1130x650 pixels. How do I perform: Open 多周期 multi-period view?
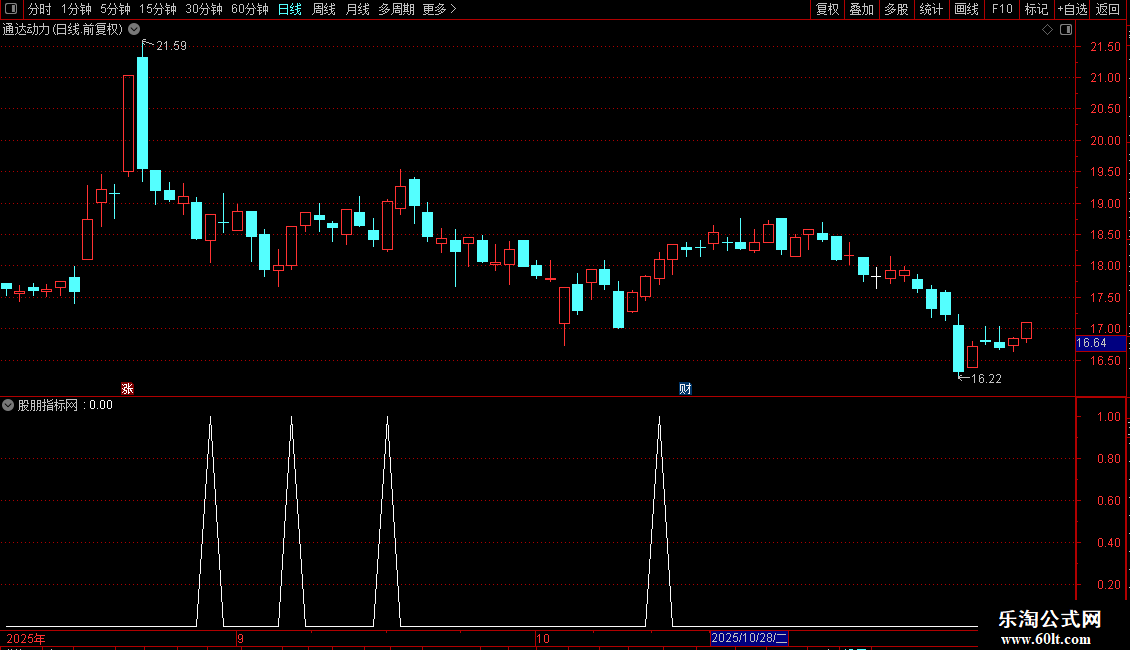tap(396, 9)
